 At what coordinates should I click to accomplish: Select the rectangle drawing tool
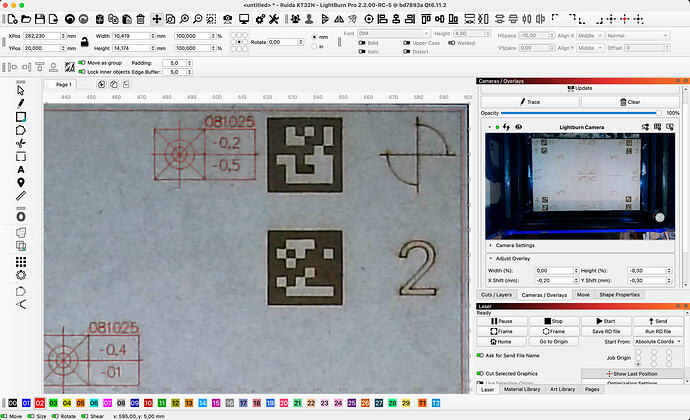tap(21, 117)
